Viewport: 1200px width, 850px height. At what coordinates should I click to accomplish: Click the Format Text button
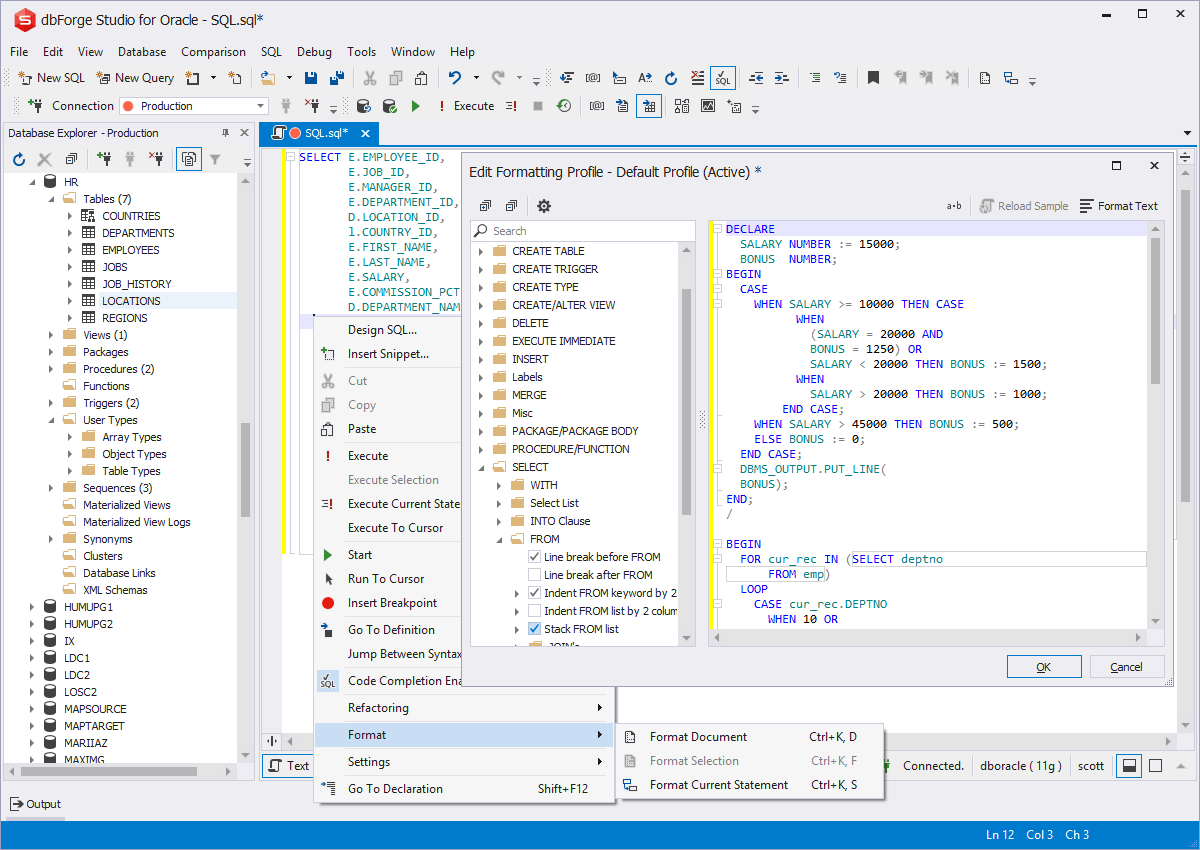pos(1119,205)
